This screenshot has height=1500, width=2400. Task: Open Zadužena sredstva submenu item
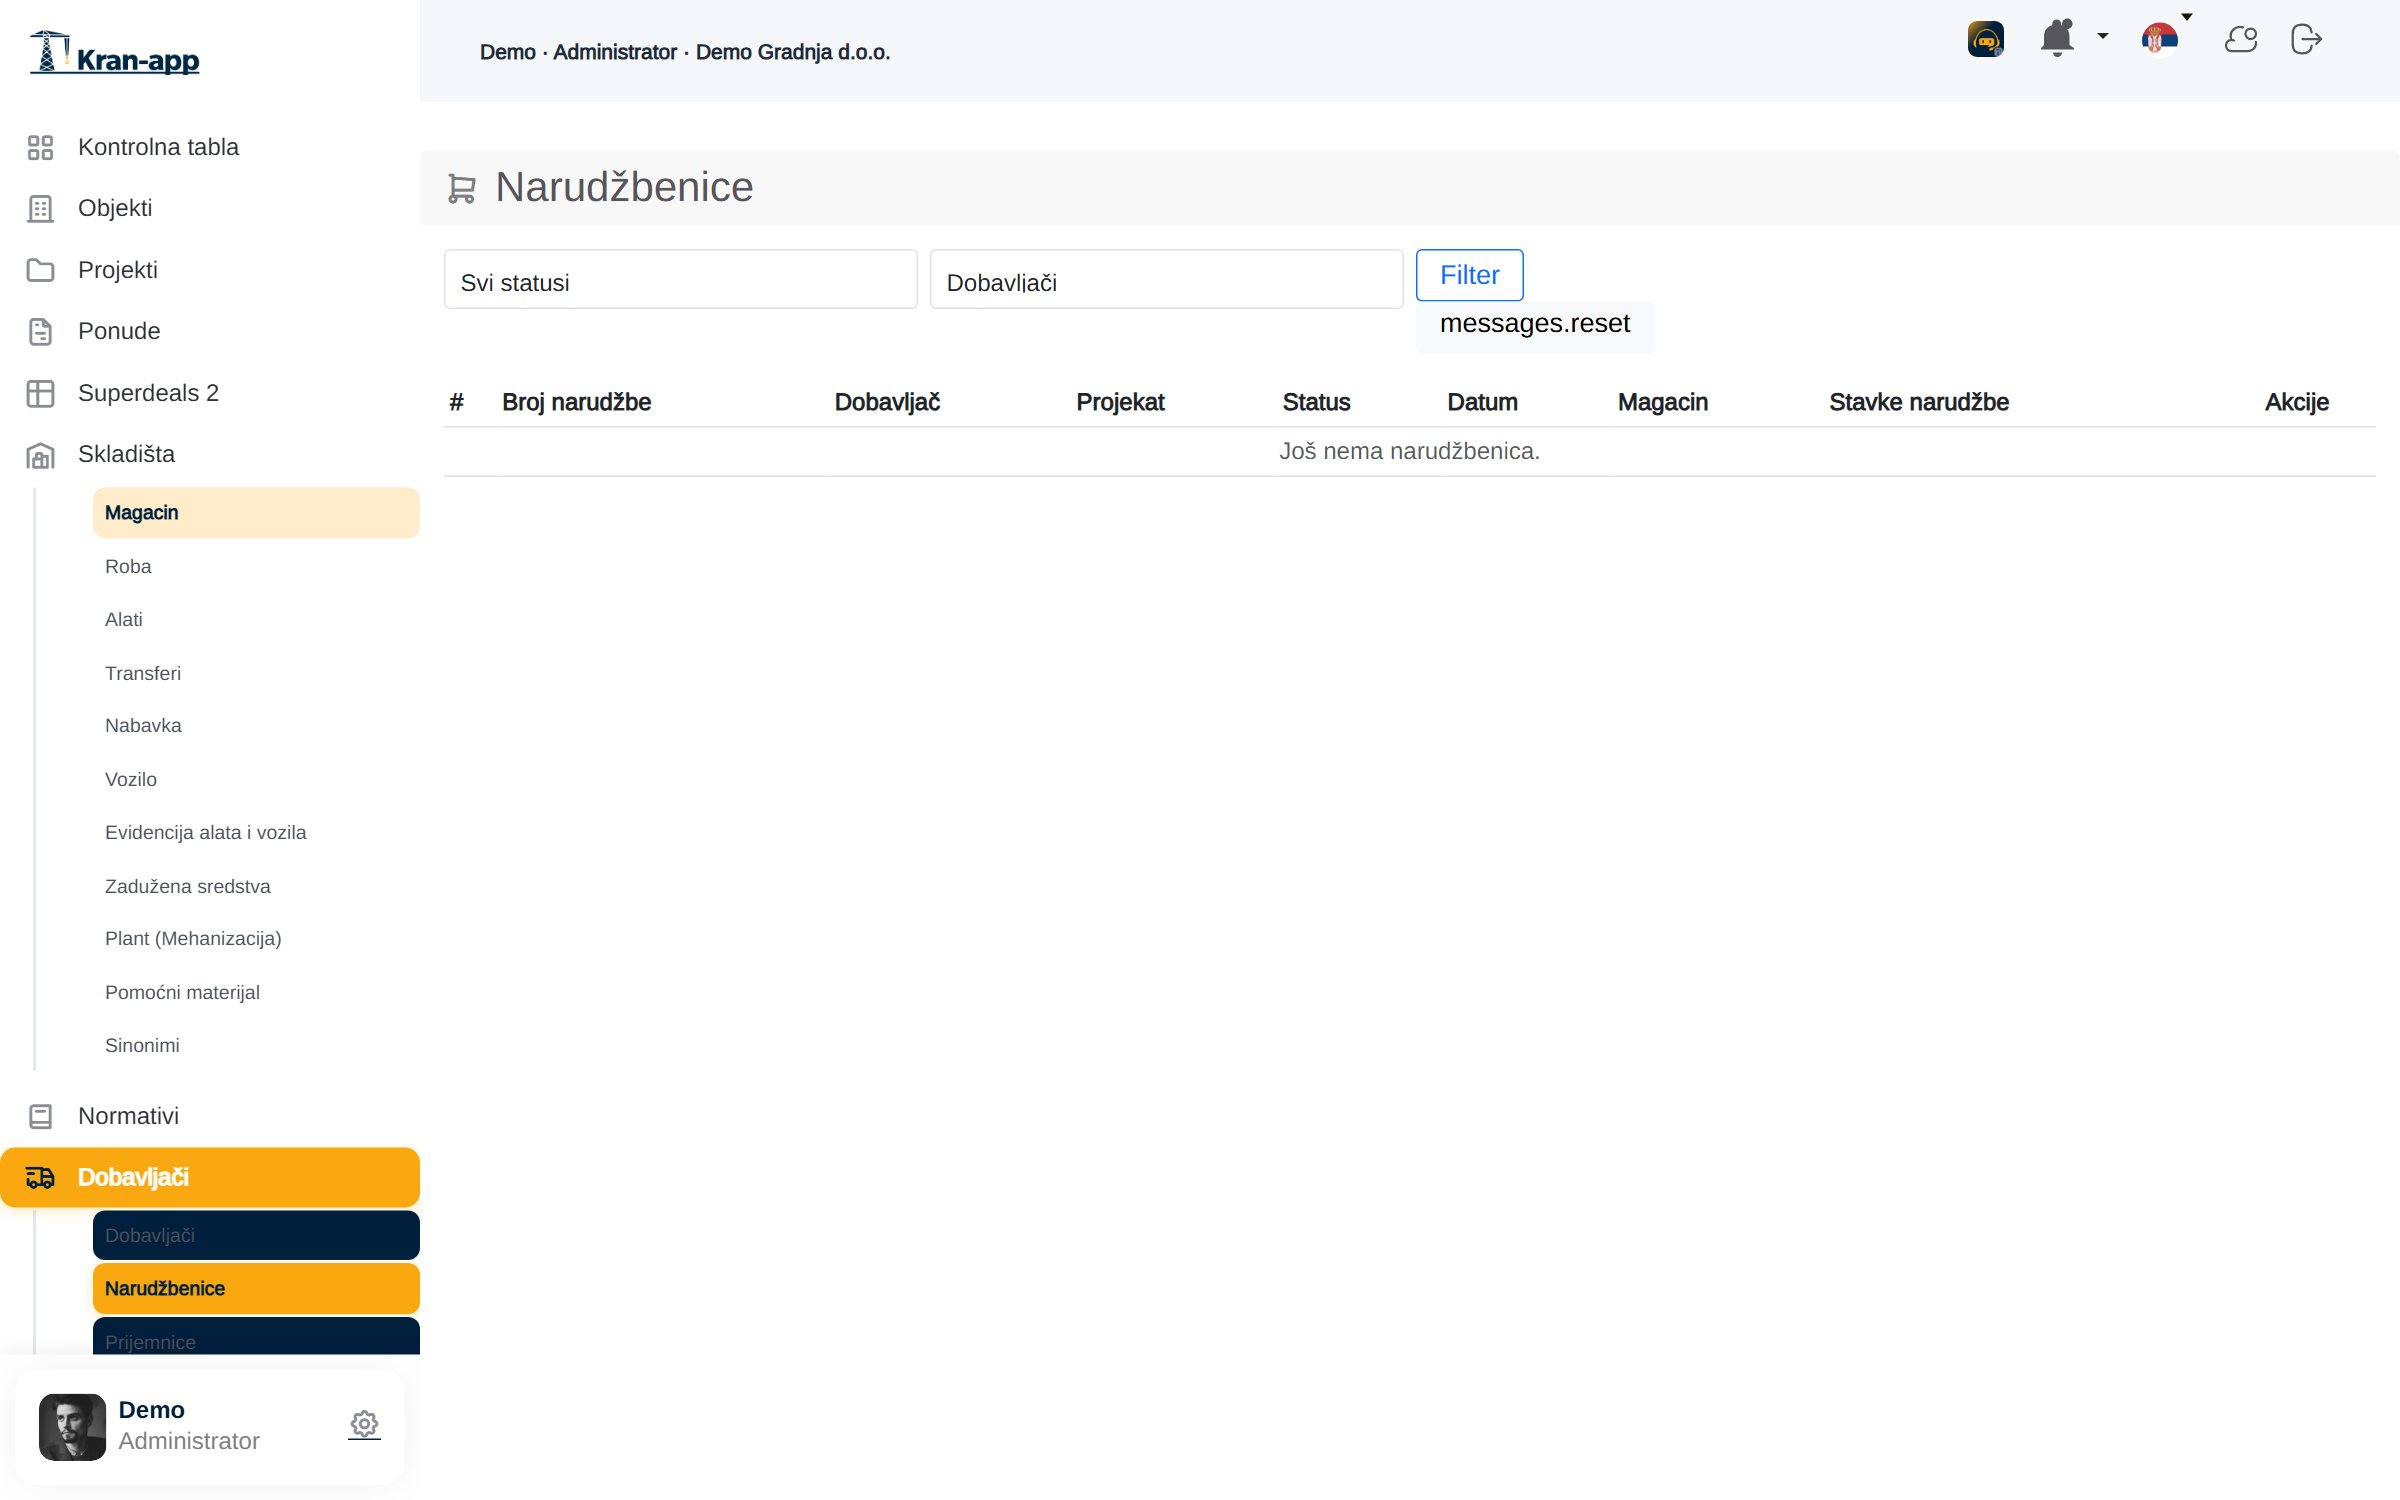pyautogui.click(x=256, y=886)
